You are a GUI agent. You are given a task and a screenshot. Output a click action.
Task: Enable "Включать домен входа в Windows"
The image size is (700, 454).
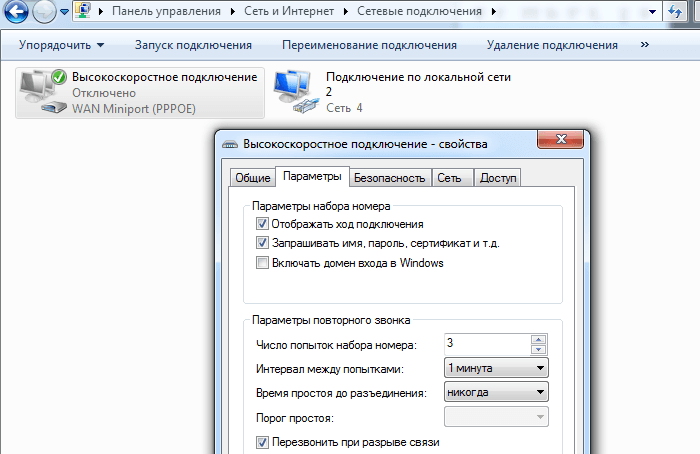click(x=262, y=262)
